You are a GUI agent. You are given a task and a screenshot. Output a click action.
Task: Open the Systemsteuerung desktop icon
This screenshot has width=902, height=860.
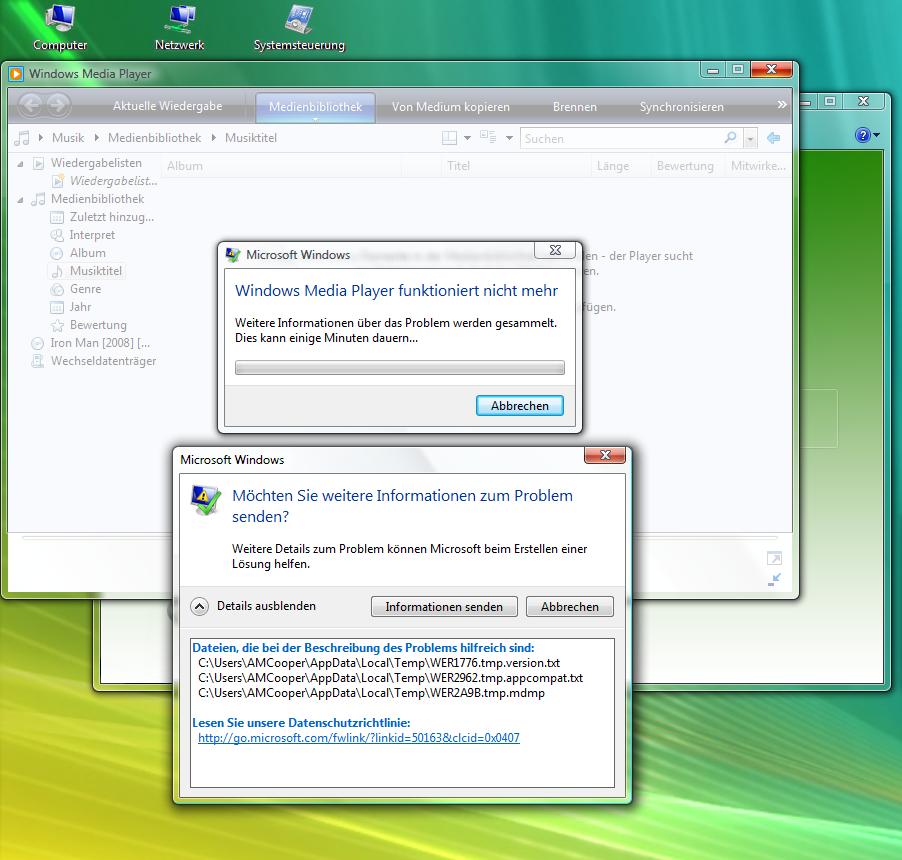tap(299, 26)
